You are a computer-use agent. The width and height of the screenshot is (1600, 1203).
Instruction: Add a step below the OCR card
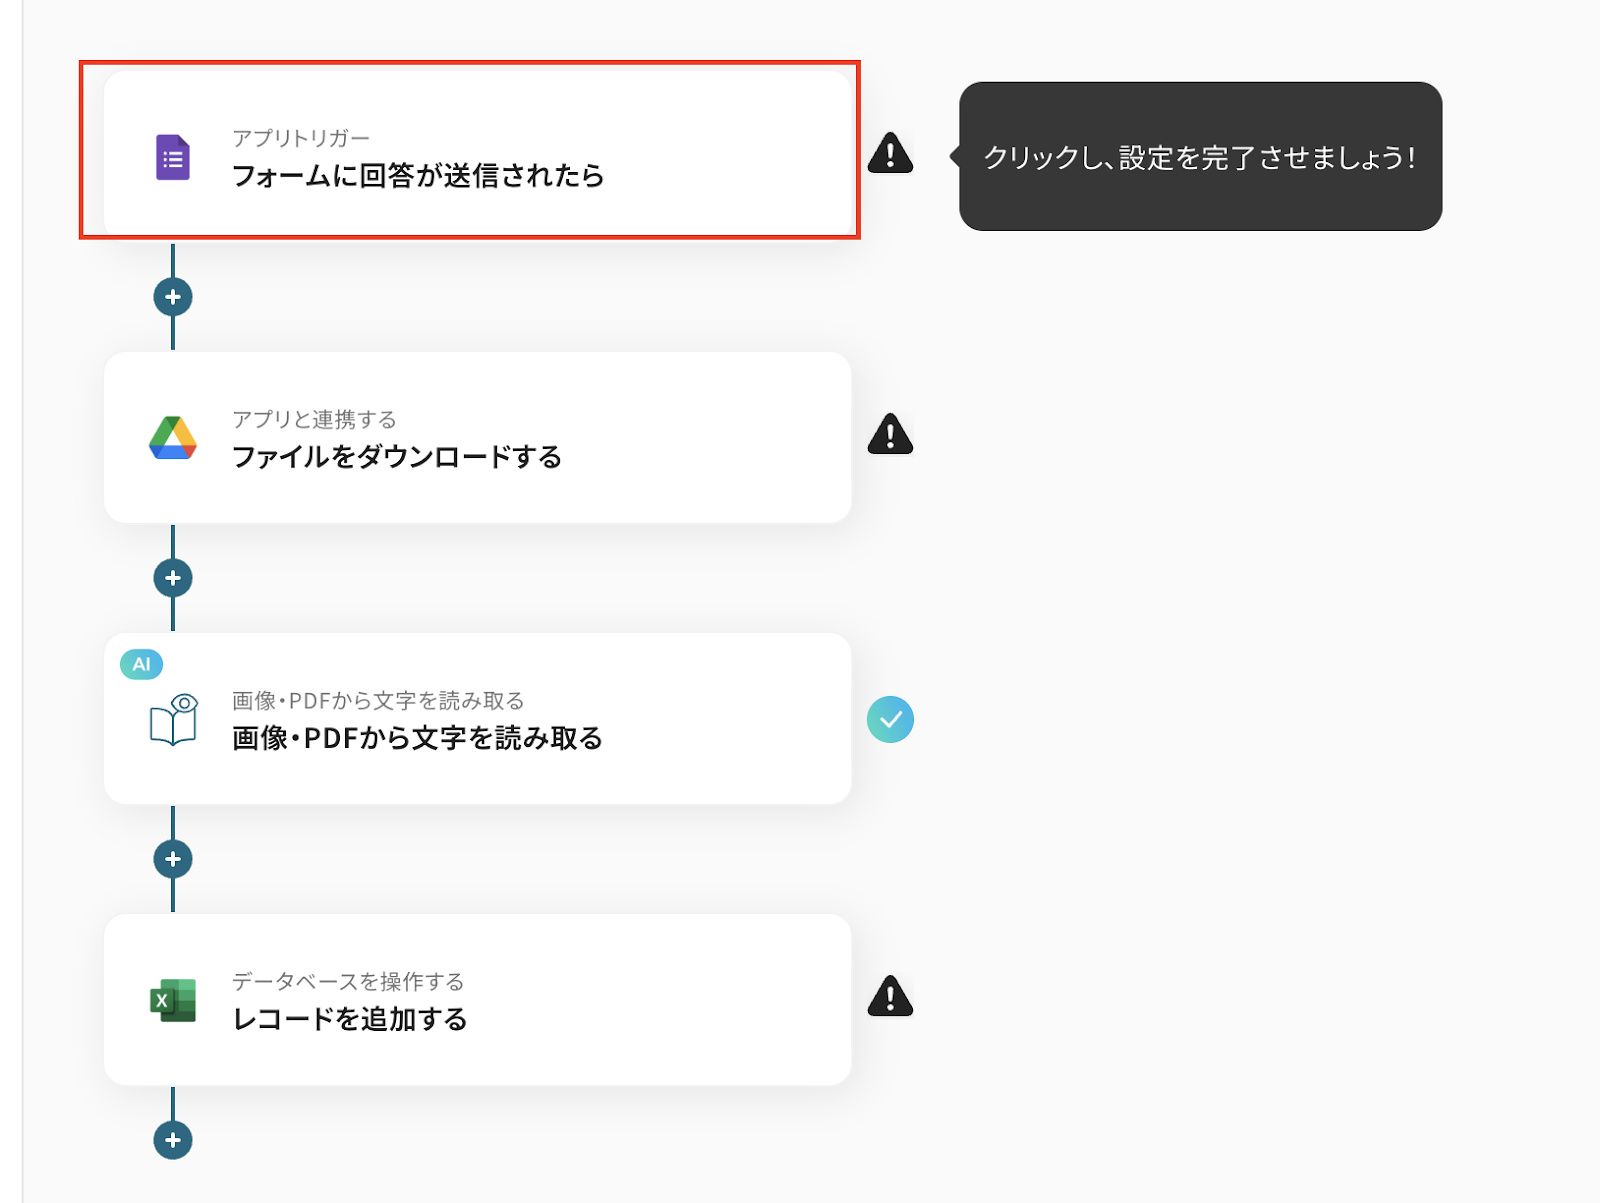point(173,859)
